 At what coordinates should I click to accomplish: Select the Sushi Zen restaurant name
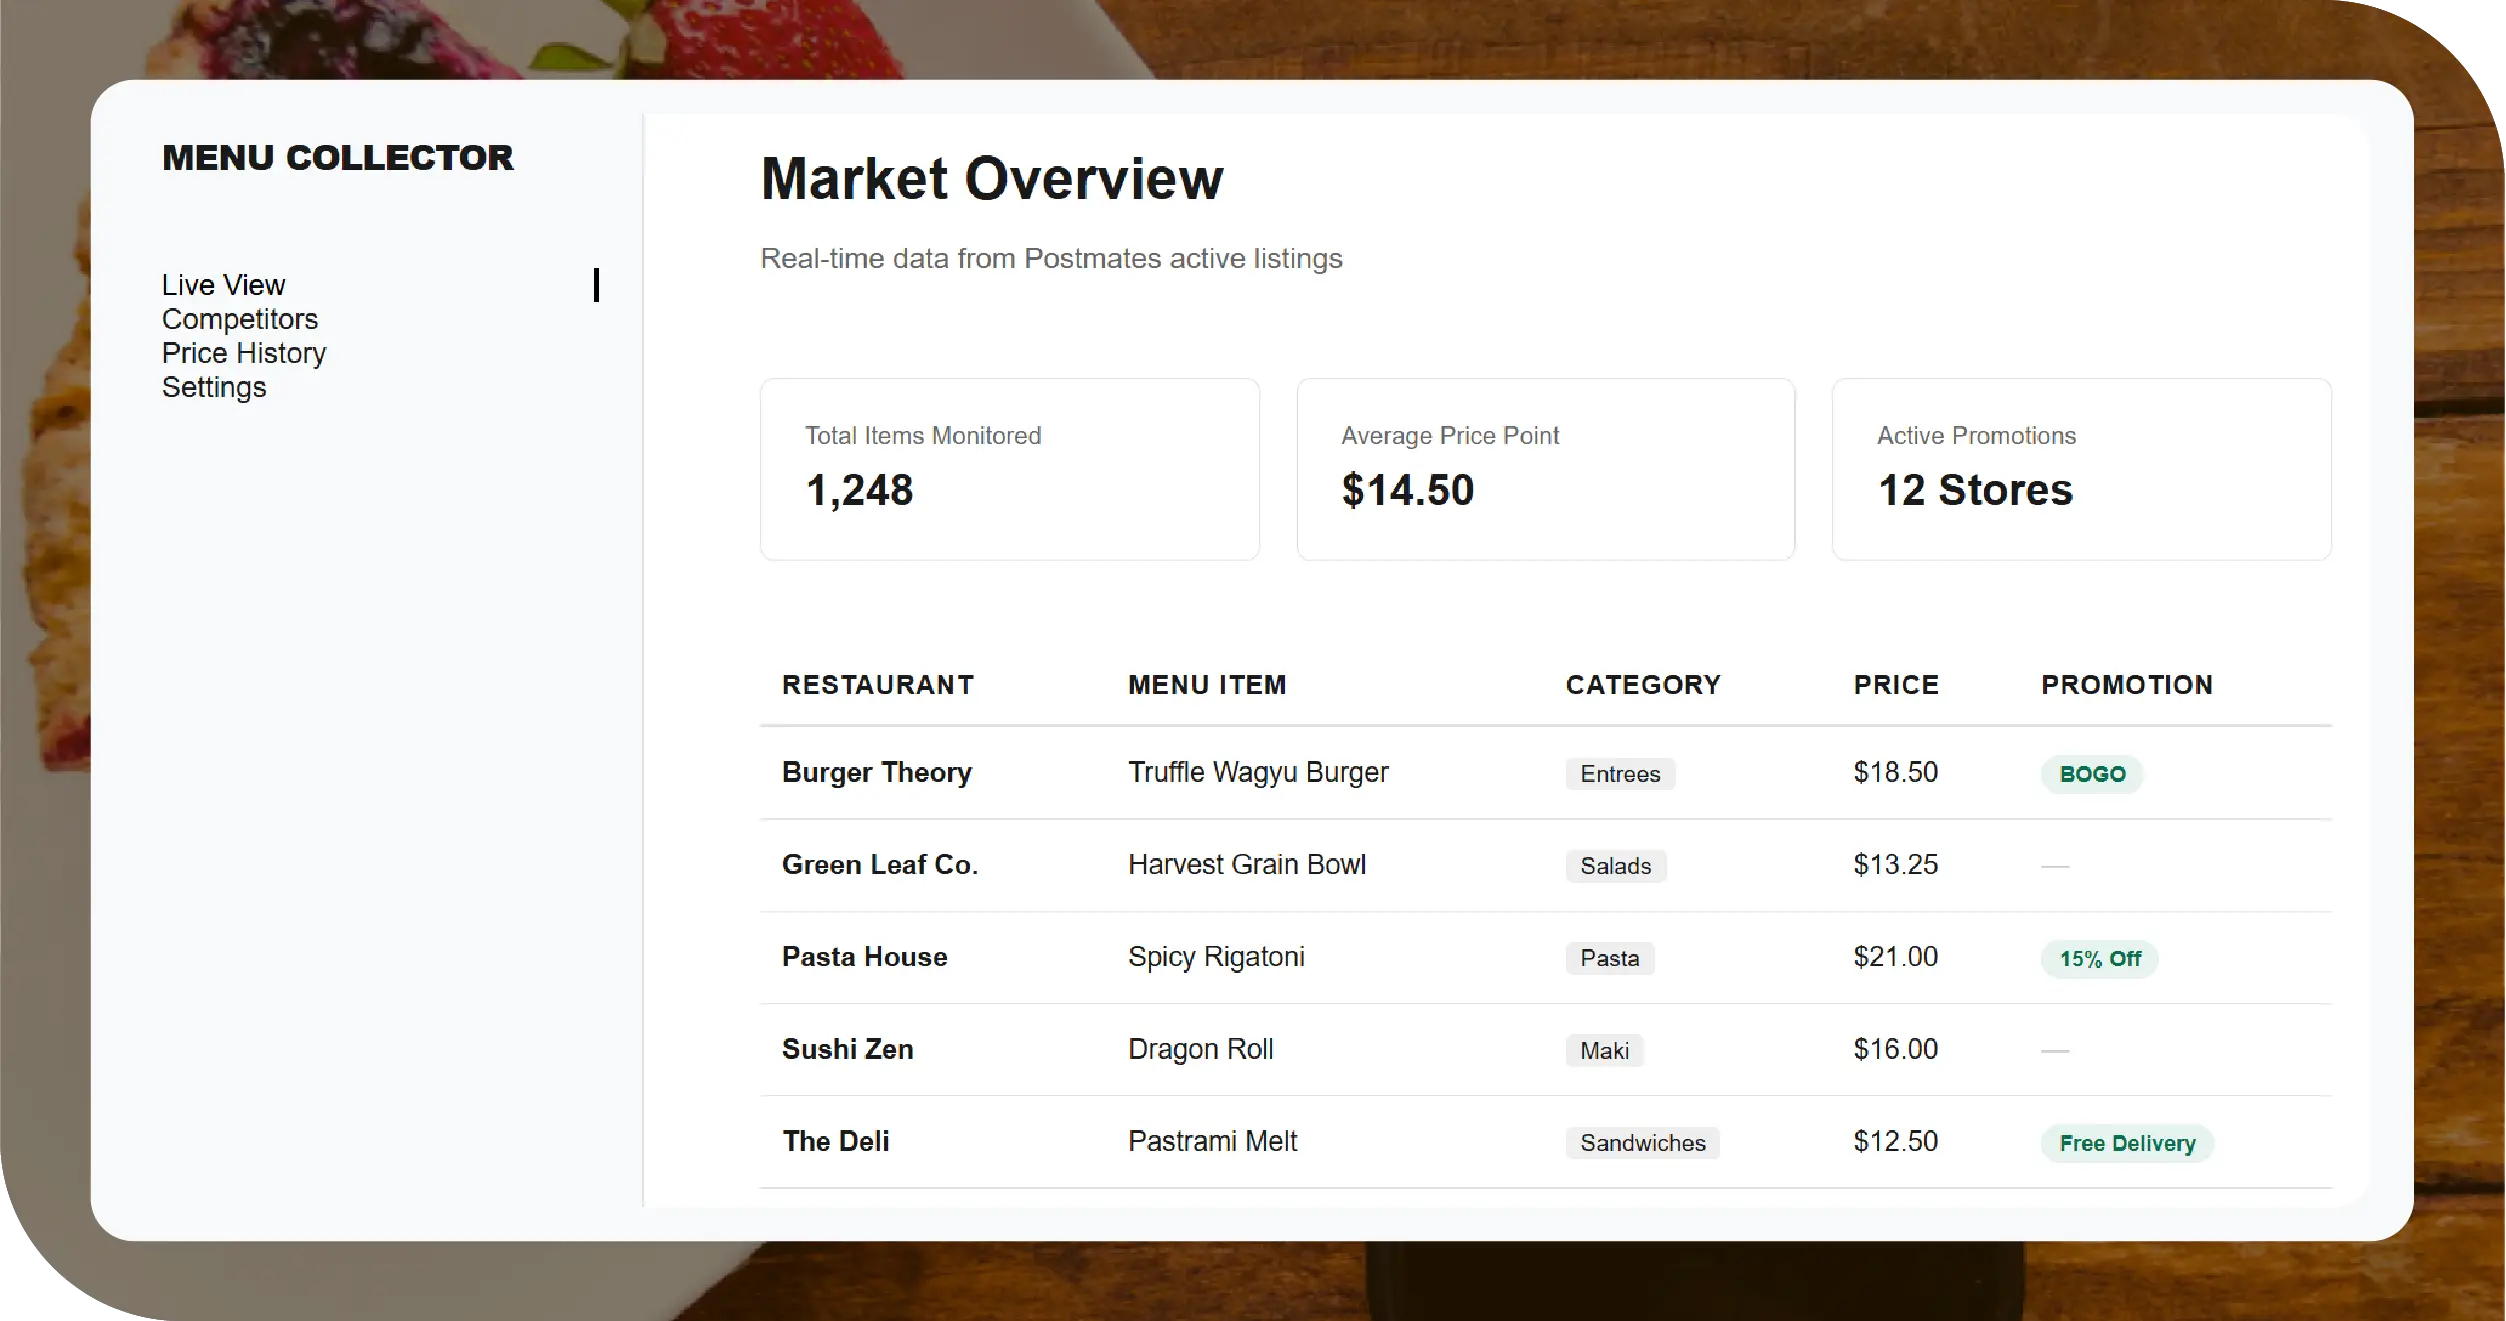click(848, 1049)
